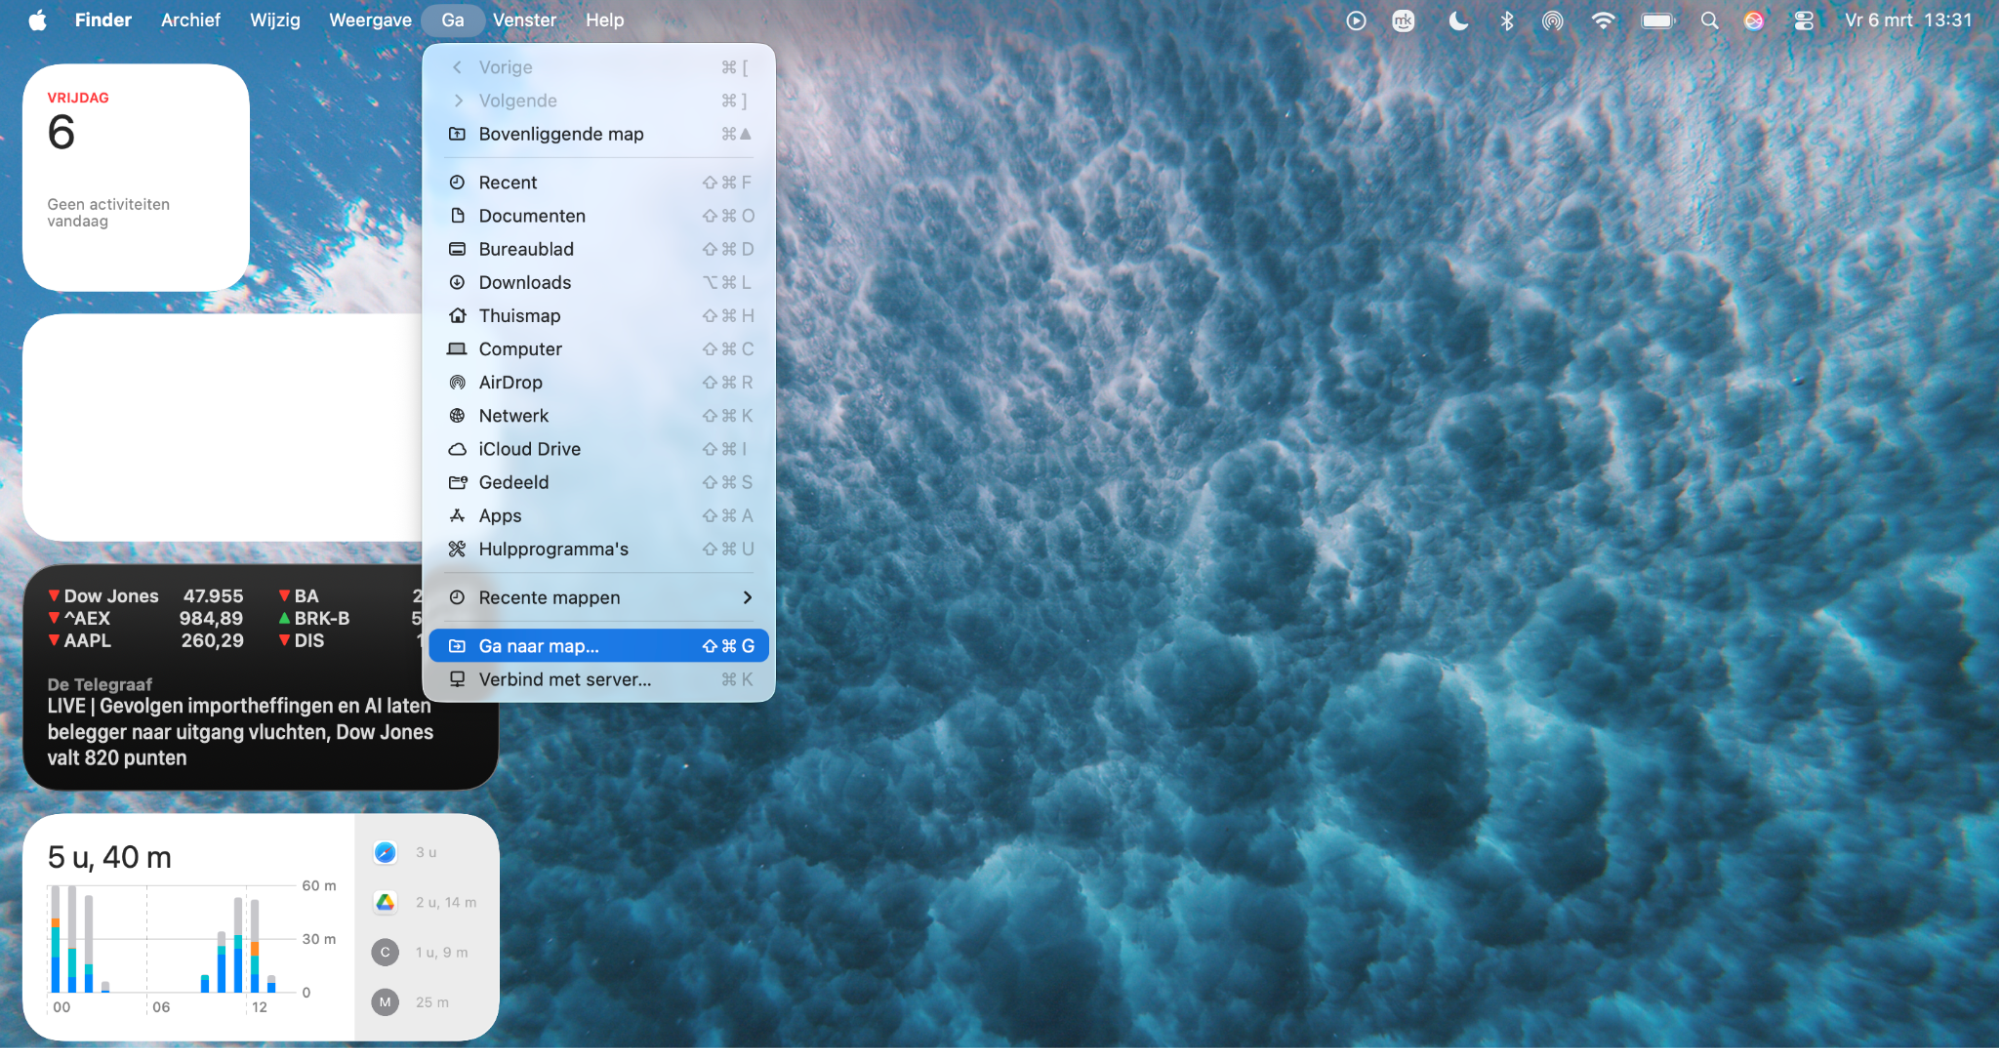Toggle the Focus moon icon in menu bar
The image size is (1999, 1049).
point(1458,20)
